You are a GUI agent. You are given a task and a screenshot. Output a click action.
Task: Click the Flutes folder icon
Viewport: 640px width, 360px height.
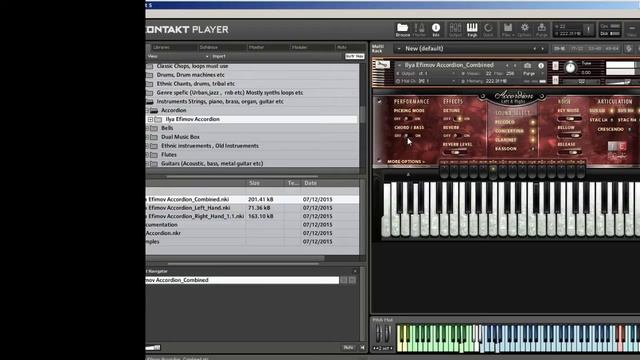point(153,155)
